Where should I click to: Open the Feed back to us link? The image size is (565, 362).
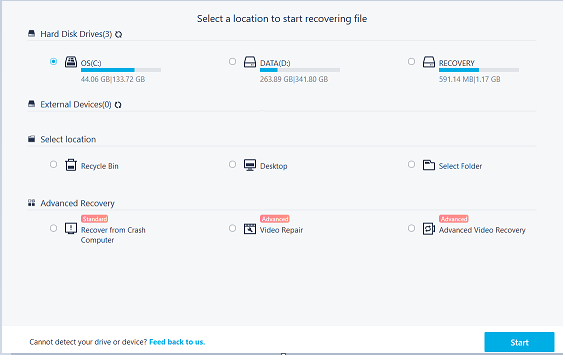coord(177,342)
